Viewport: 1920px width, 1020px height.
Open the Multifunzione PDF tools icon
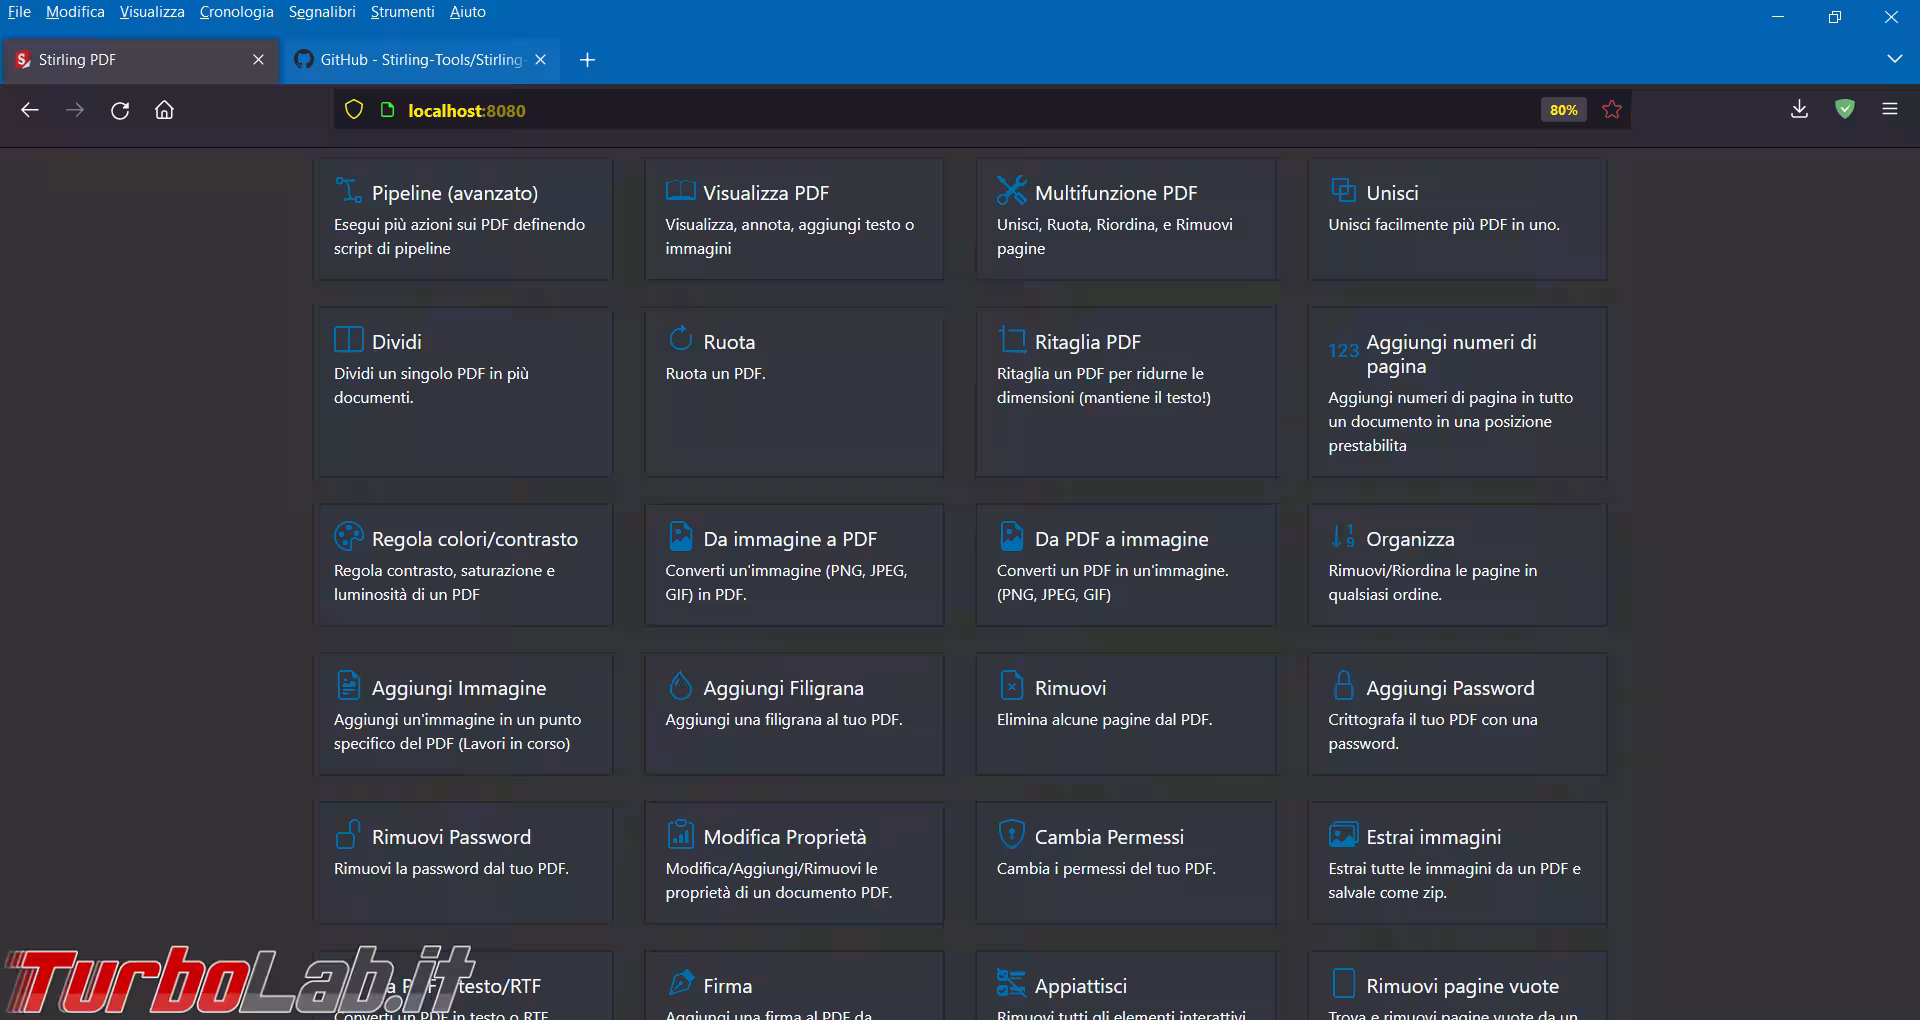[1011, 190]
